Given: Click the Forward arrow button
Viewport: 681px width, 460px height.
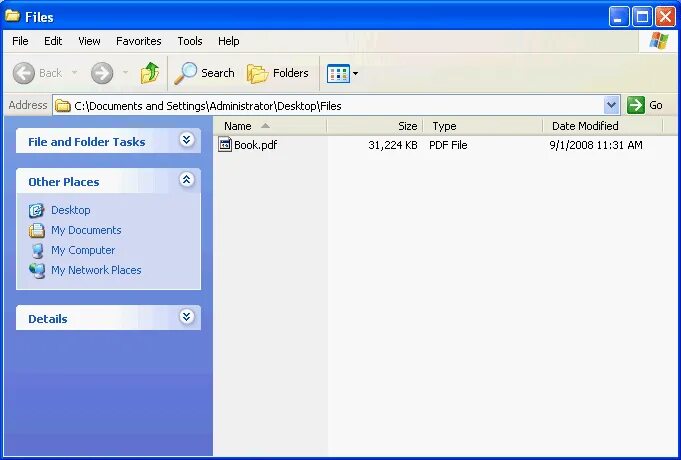Looking at the screenshot, I should (102, 73).
